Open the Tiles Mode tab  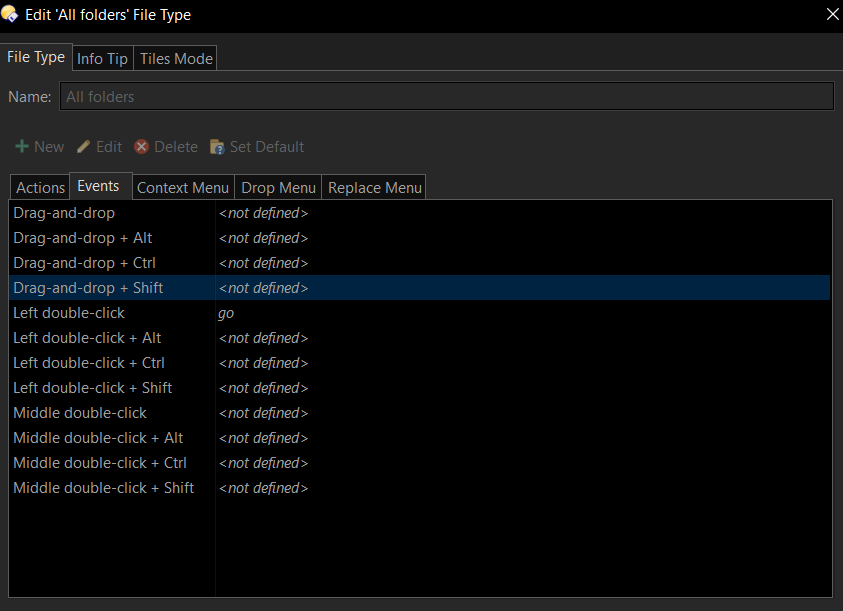(x=176, y=59)
